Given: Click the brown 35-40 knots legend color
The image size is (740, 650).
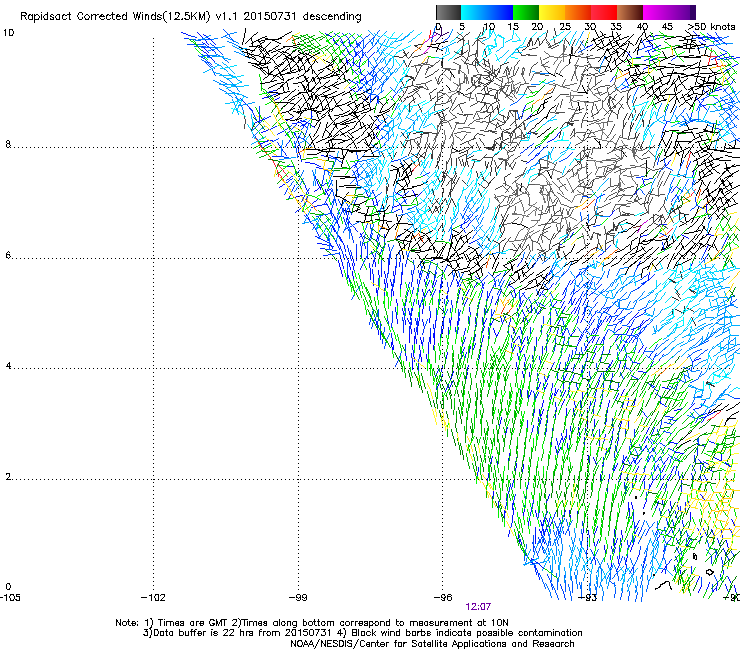Looking at the screenshot, I should pos(630,12).
